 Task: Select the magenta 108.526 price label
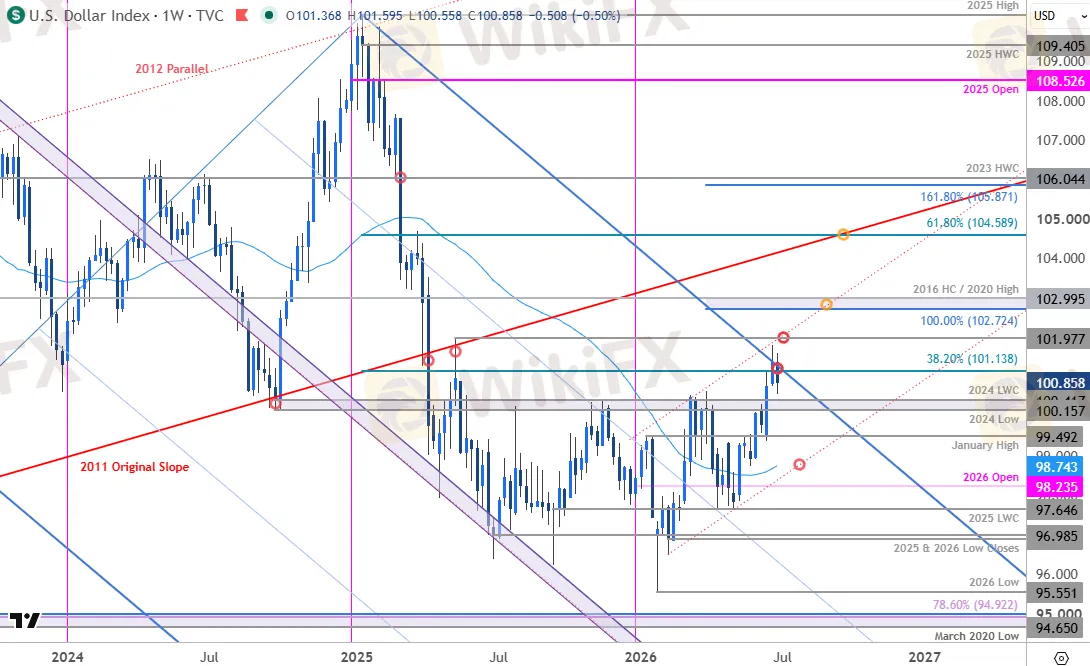tap(1059, 81)
